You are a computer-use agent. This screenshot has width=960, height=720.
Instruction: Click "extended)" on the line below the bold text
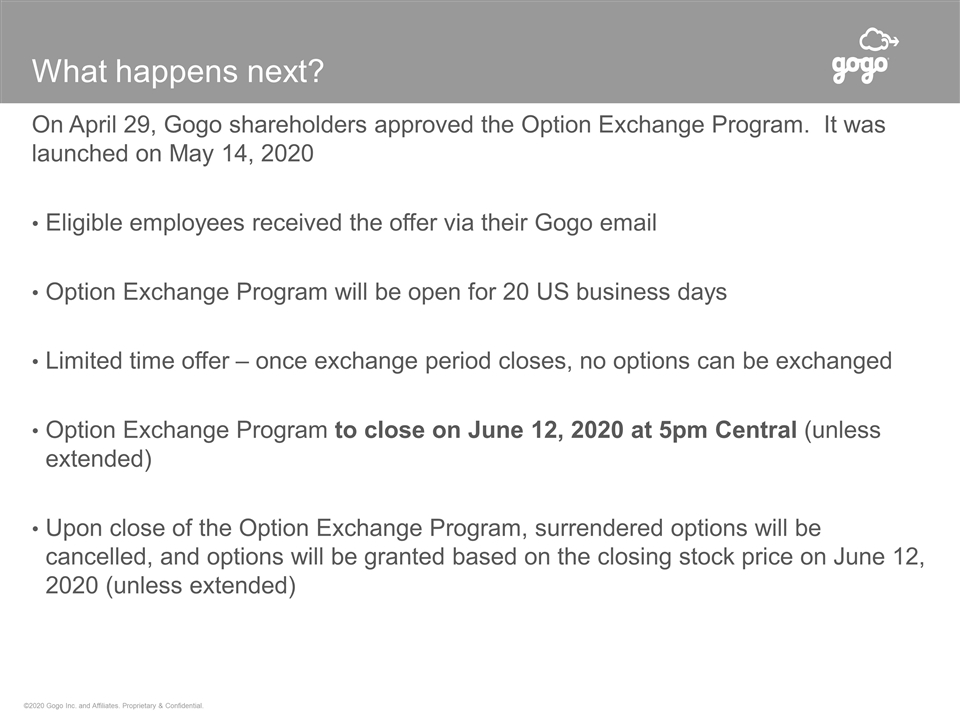[x=99, y=460]
